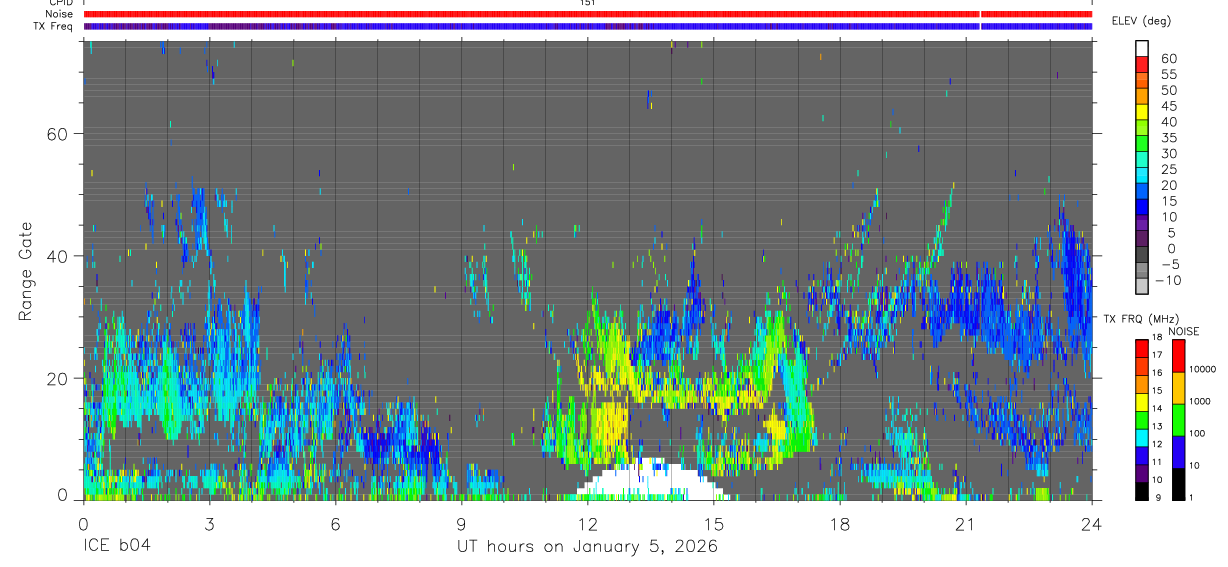Viewport: 1228px width, 567px height.
Task: Select the red segment of the ELEV color bar
Action: (1142, 64)
